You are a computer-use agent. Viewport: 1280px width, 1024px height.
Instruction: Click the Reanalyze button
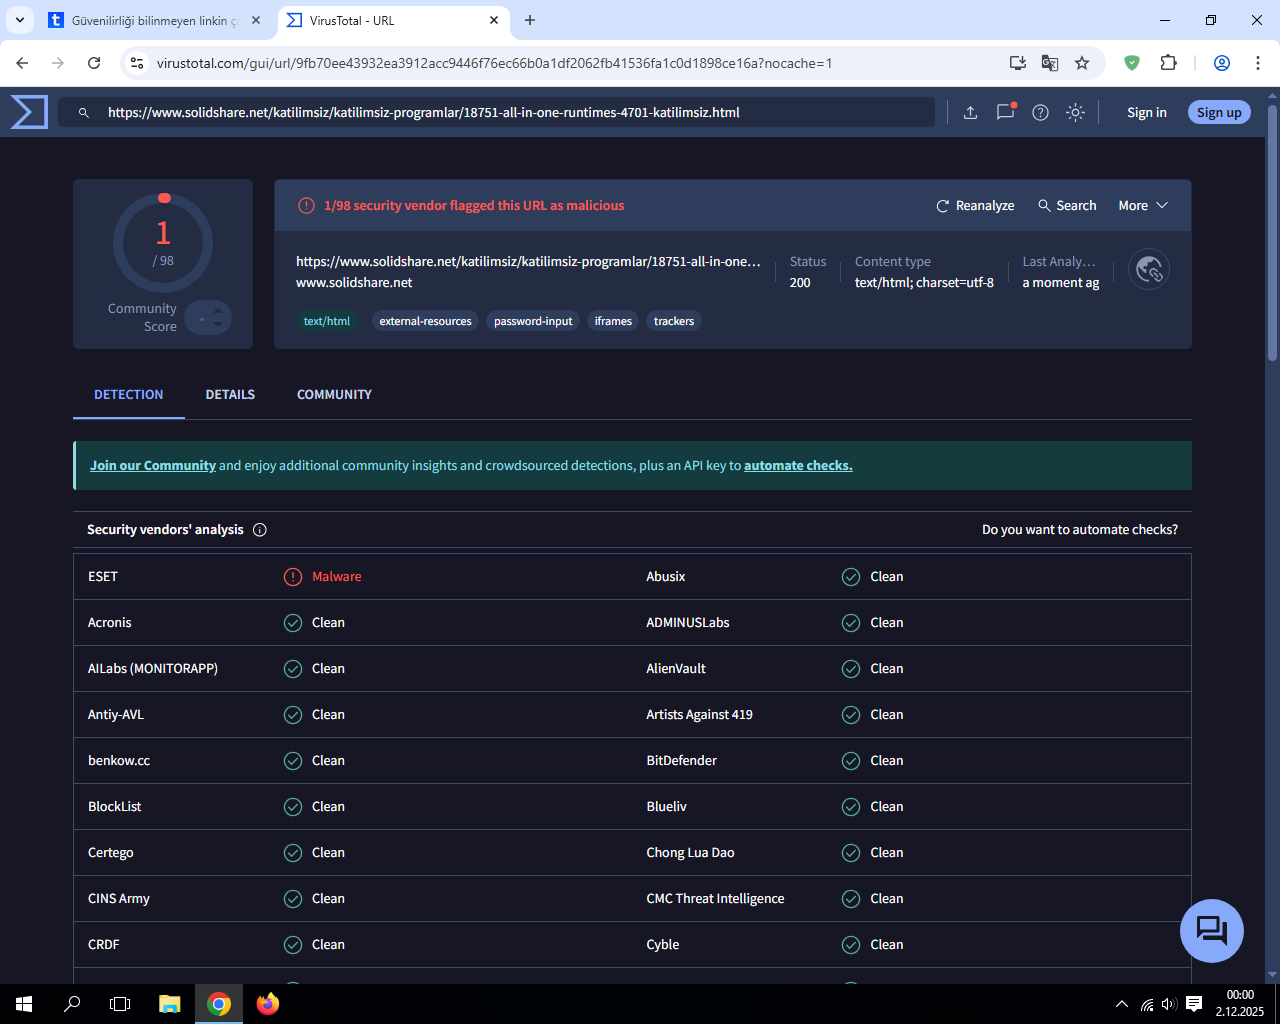click(975, 206)
